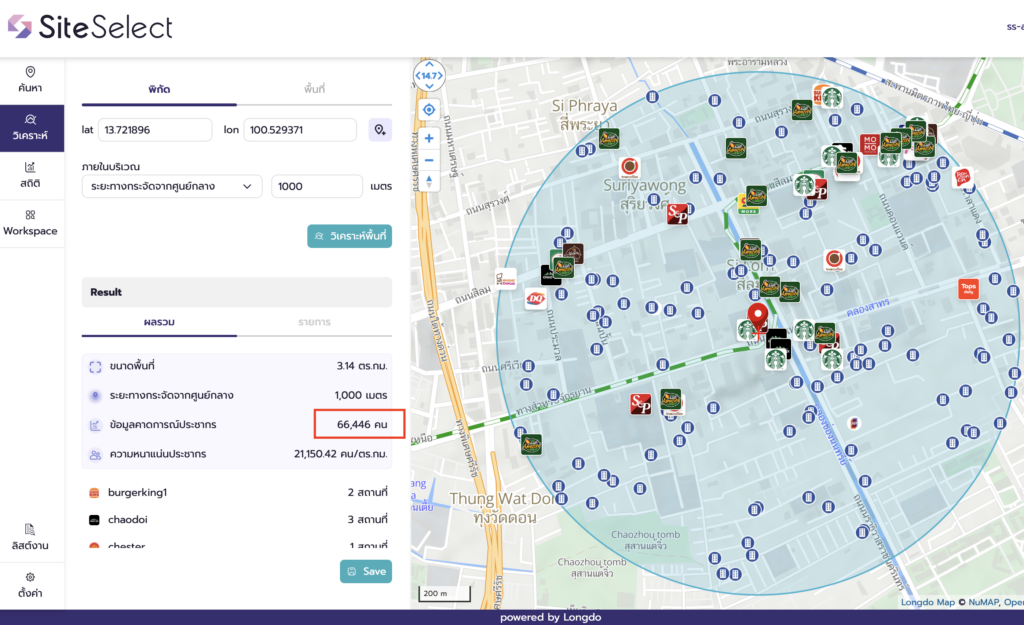1024x625 pixels.
Task: Pan the map right with the arrow
Action: (x=441, y=76)
